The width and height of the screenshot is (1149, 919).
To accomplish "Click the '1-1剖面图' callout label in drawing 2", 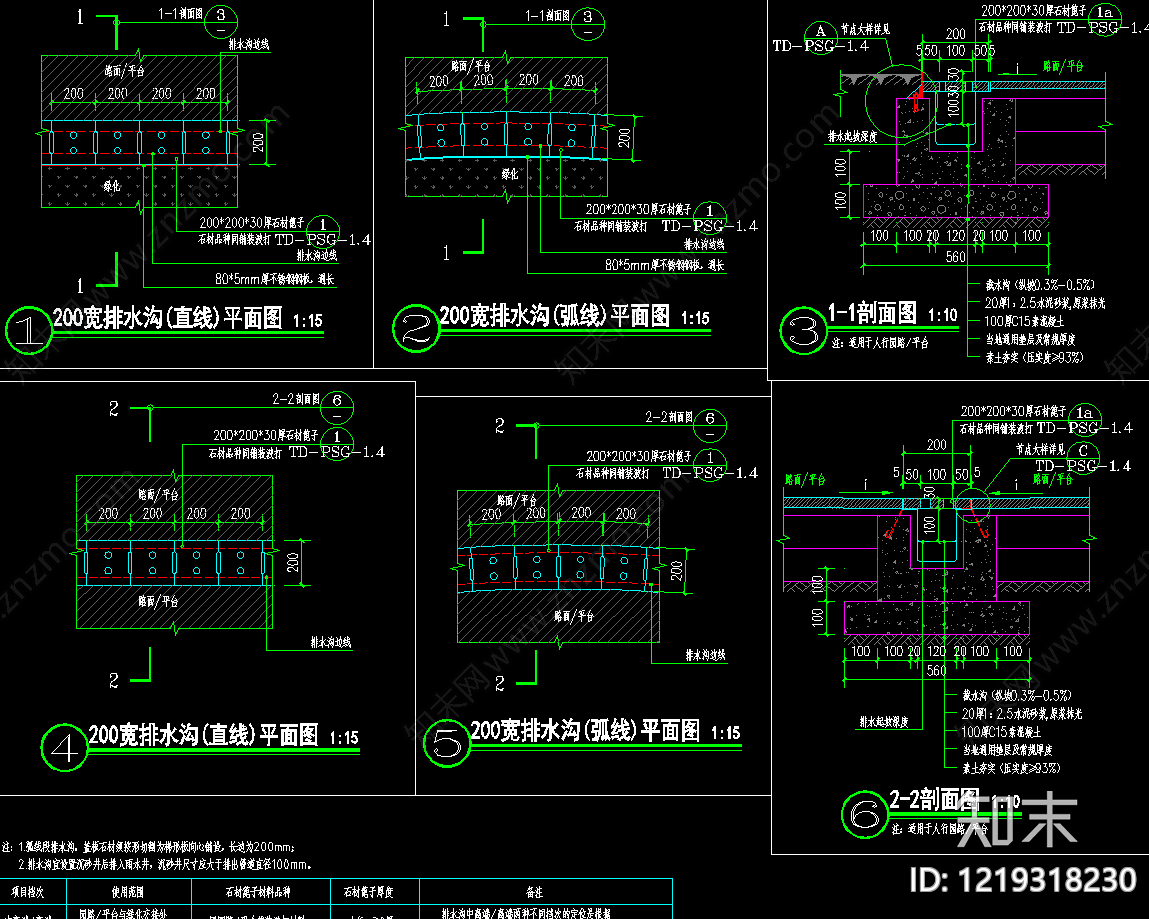I will (547, 15).
